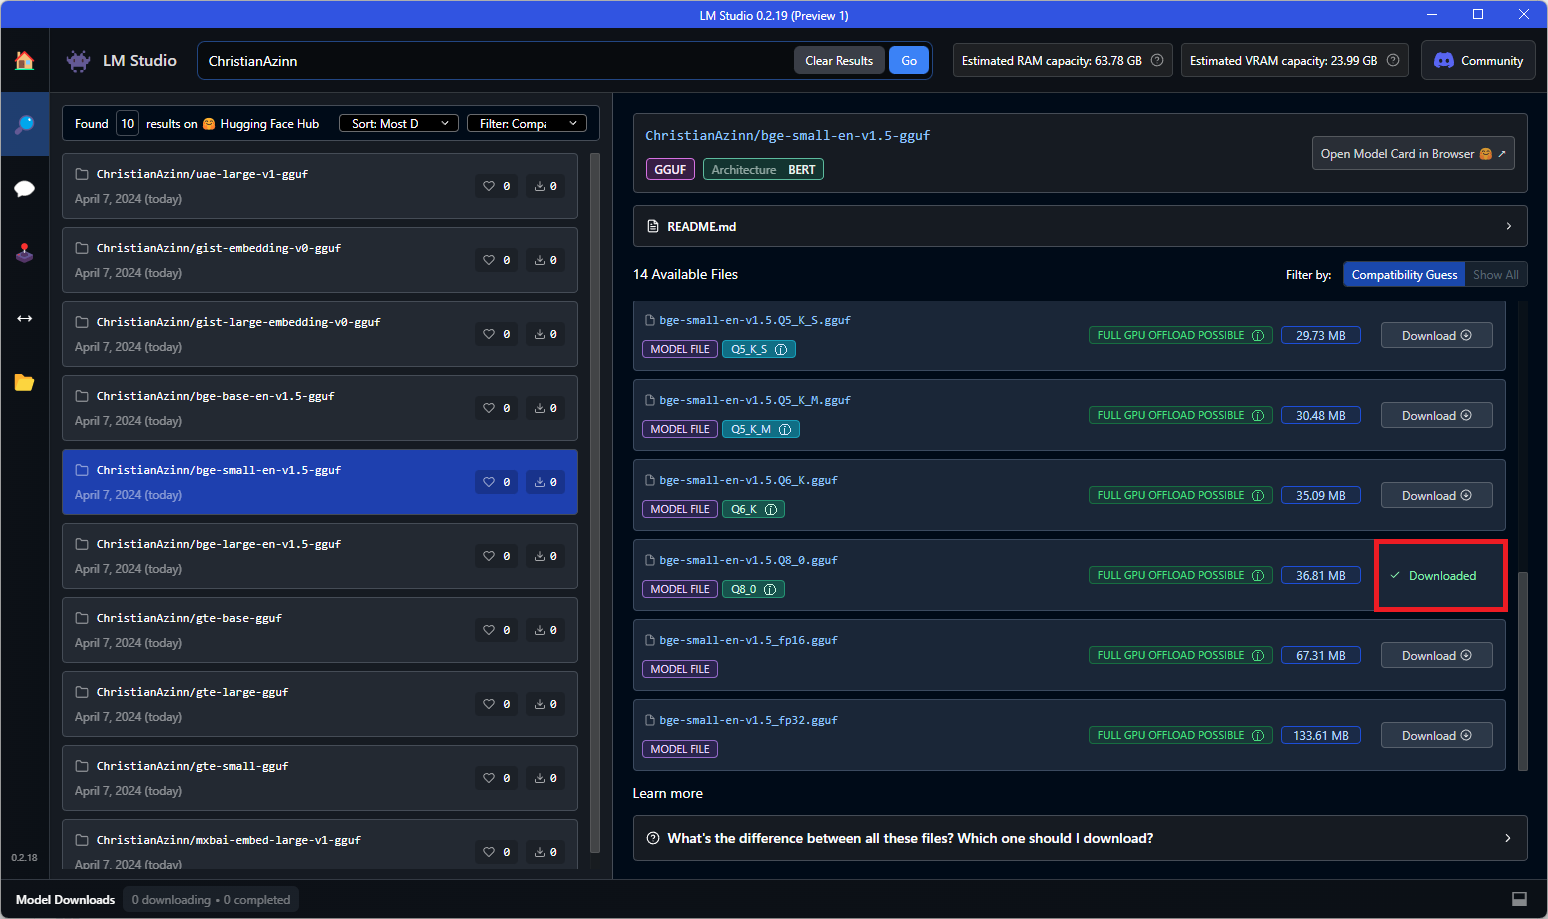Screen dimensions: 1548x919
Task: Click info icon on Q8_0 quantization tag
Action: [x=770, y=590]
